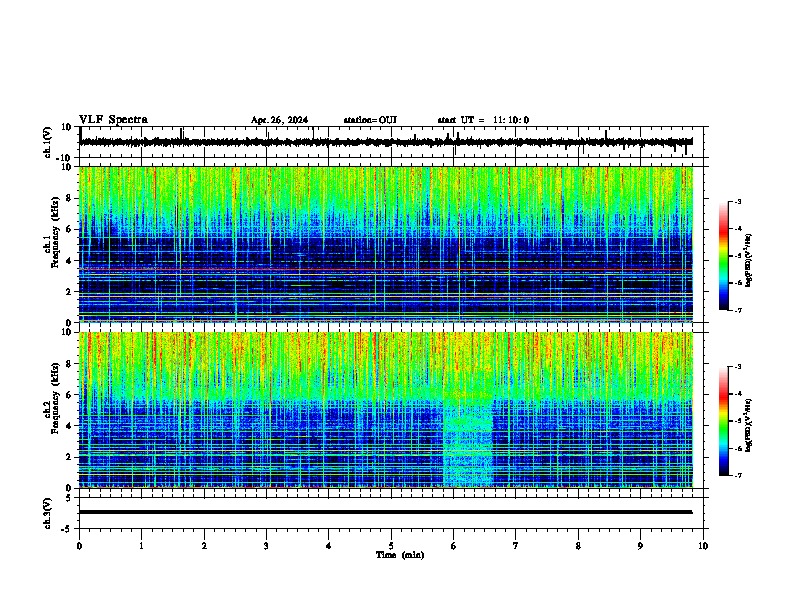The image size is (792, 612).
Task: Click the "4" tick on the time axis
Action: (329, 546)
